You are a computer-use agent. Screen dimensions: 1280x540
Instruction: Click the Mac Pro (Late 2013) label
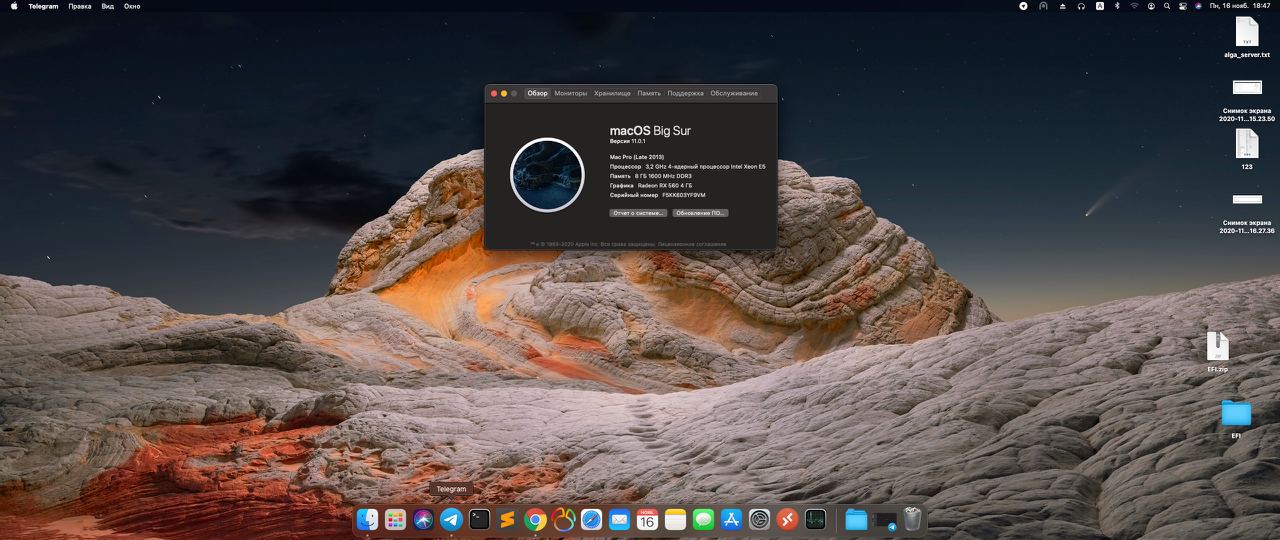coord(637,157)
